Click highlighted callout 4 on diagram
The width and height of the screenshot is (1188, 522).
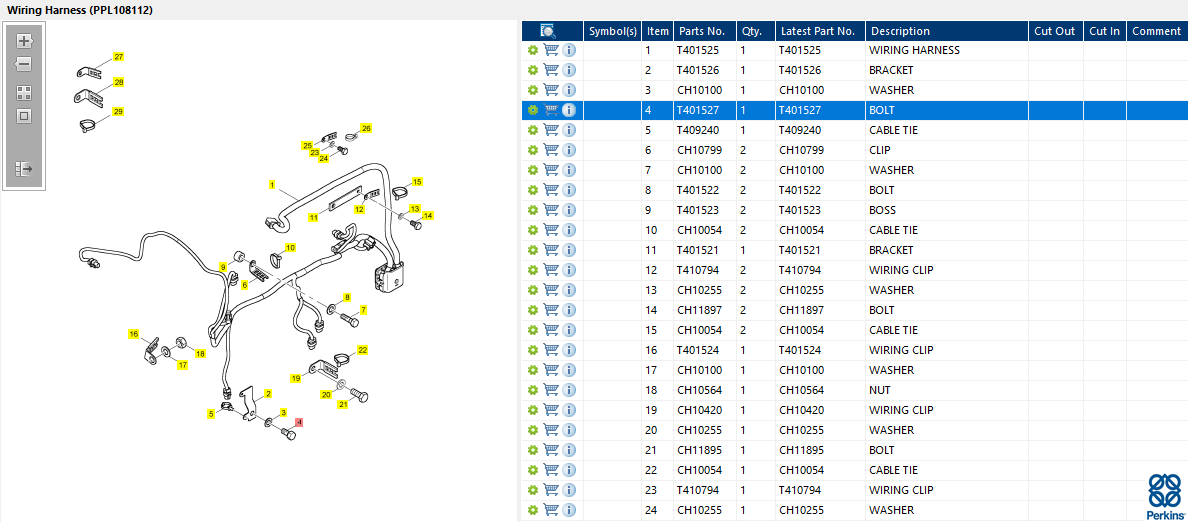(299, 422)
